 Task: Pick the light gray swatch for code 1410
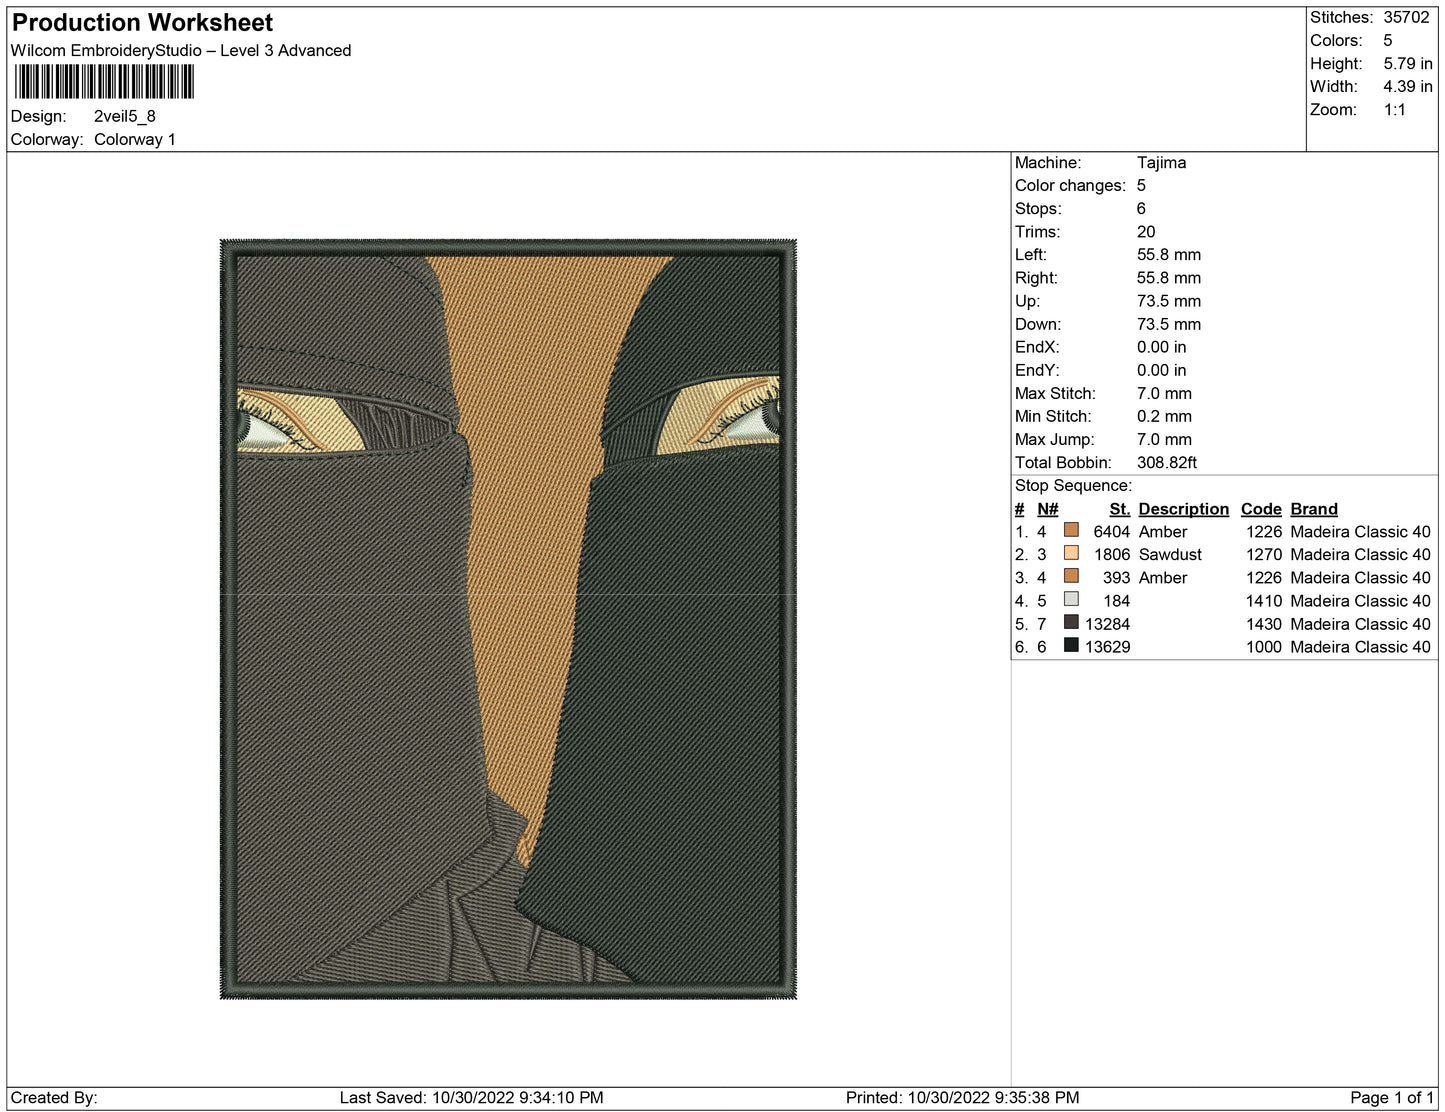[1071, 599]
